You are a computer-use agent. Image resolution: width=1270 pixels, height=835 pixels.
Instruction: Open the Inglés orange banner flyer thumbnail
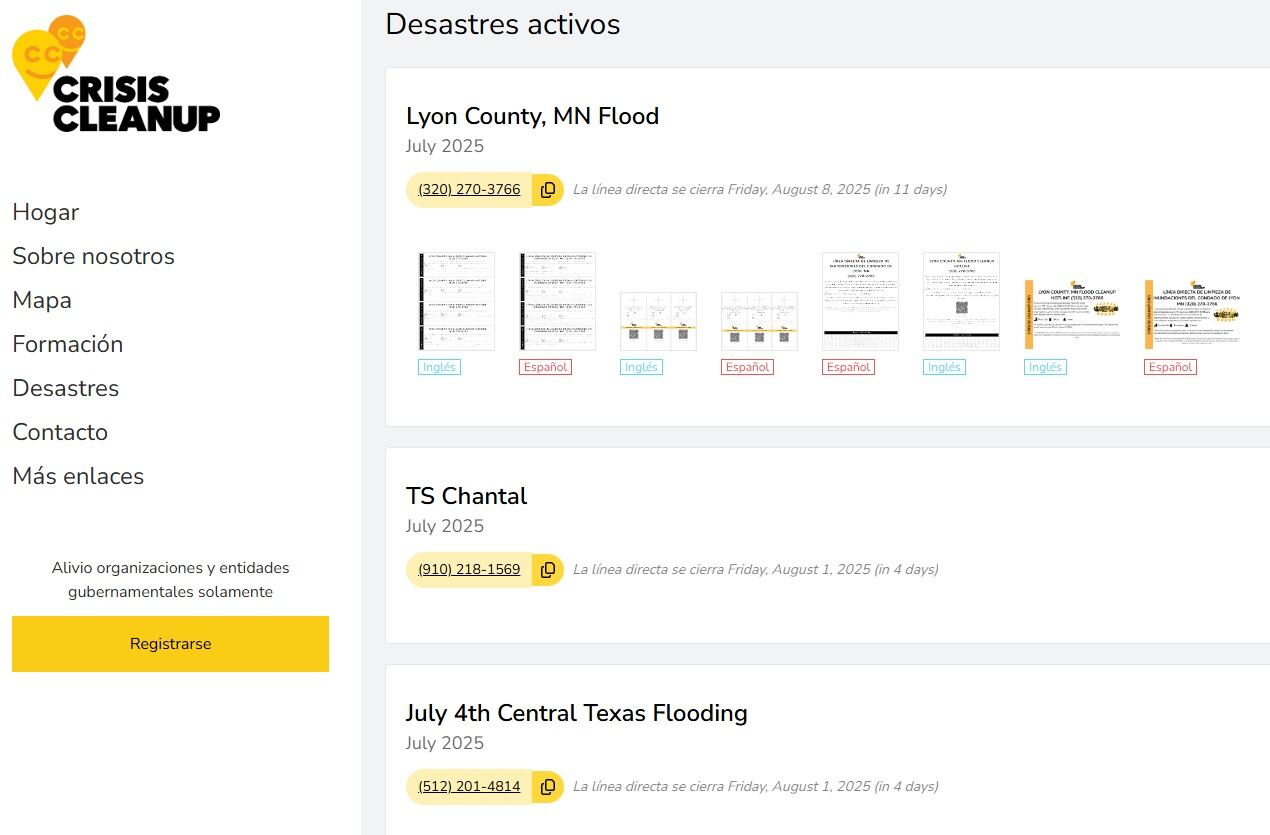[x=1072, y=314]
